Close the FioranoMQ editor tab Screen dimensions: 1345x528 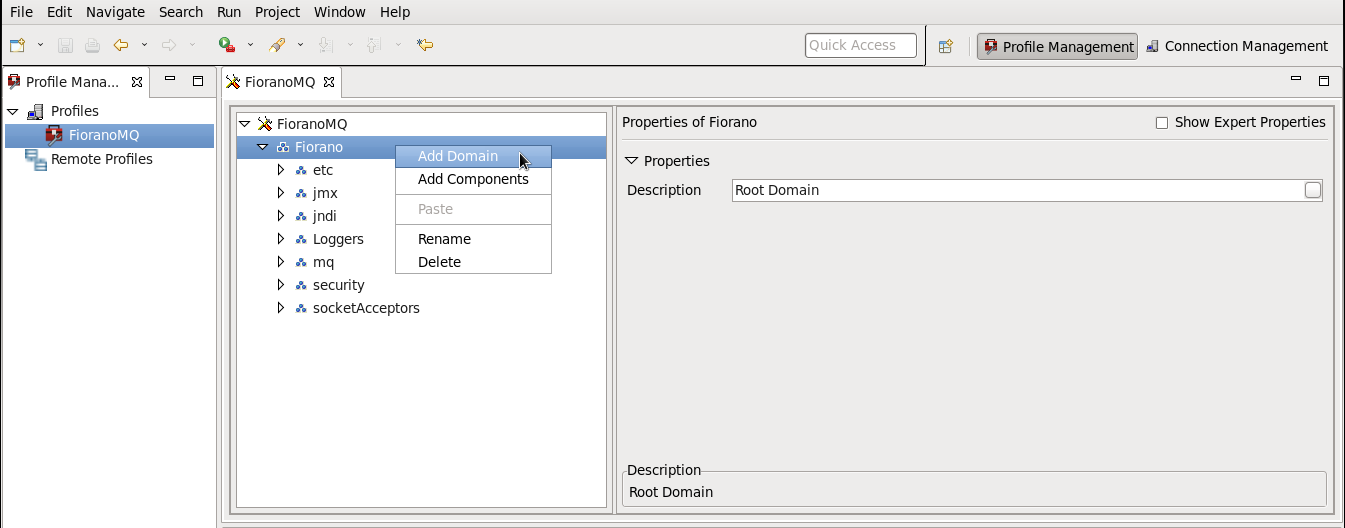[328, 82]
